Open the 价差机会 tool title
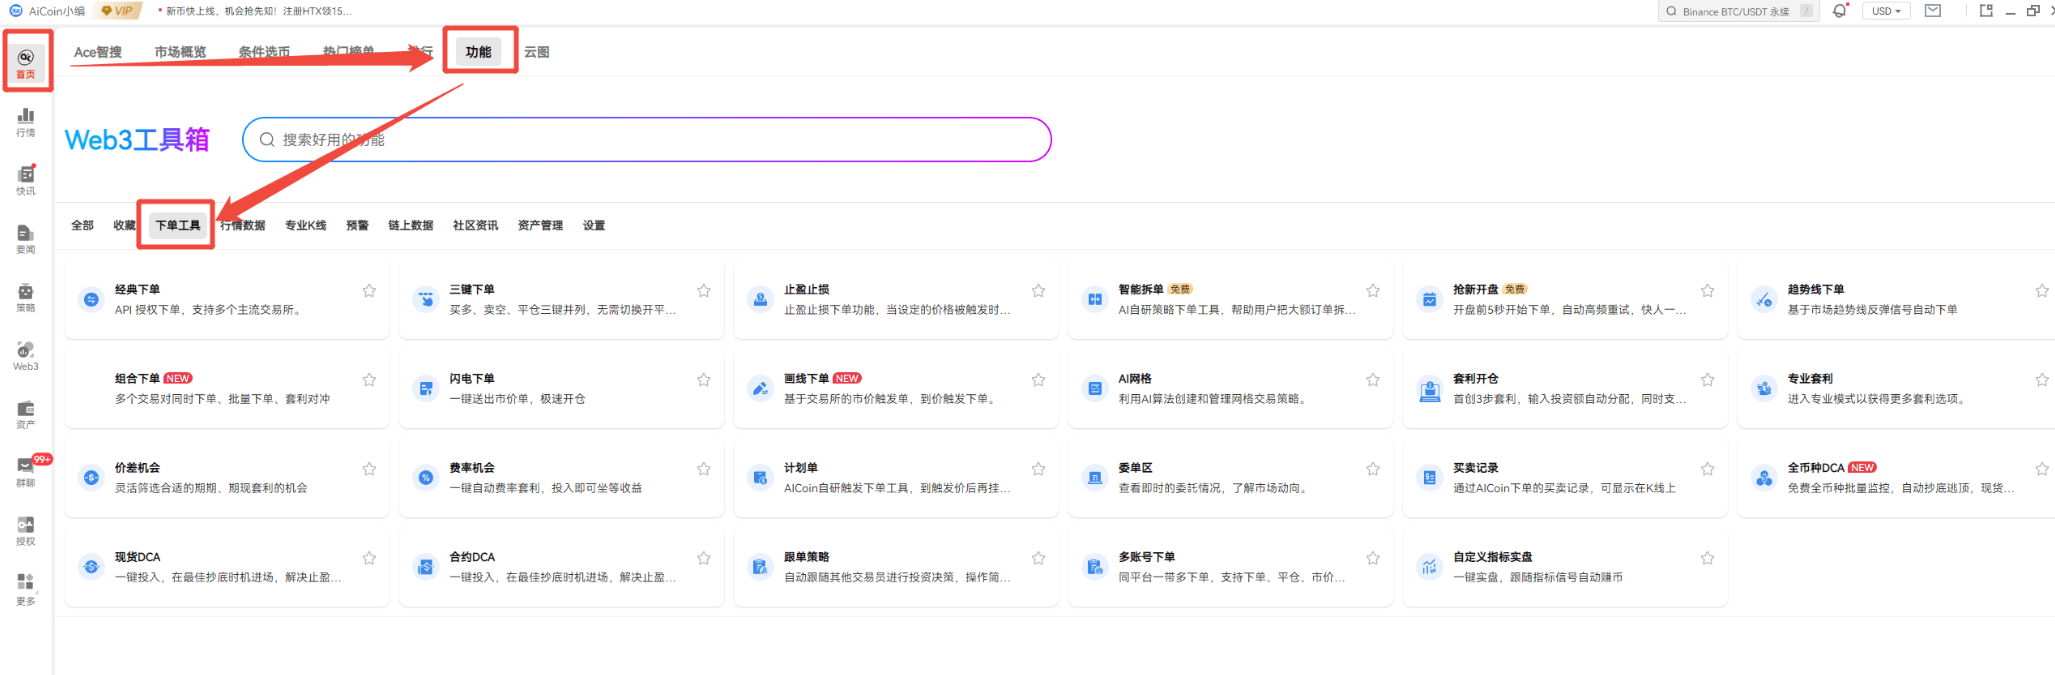The image size is (2055, 675). click(x=137, y=468)
